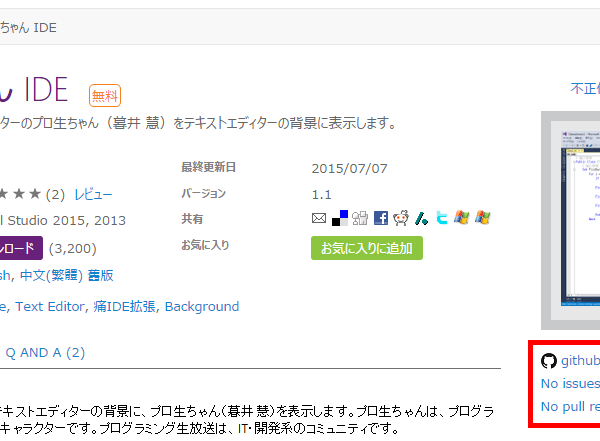Open the 中文(繁體) language link
The image size is (600, 441).
pos(51,276)
